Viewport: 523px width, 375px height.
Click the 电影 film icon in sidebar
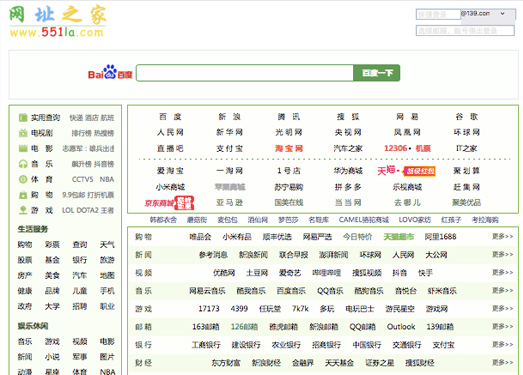click(x=23, y=148)
